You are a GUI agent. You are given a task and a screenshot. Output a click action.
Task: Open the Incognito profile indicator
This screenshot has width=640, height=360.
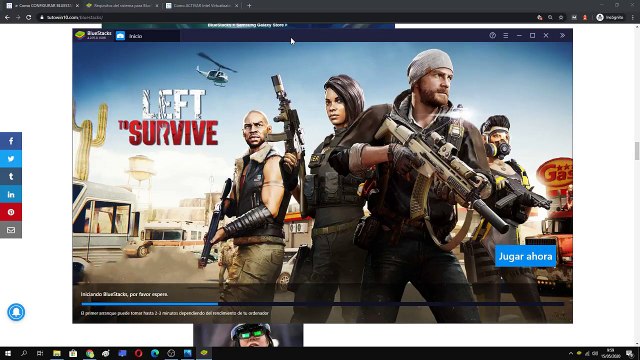coord(610,17)
